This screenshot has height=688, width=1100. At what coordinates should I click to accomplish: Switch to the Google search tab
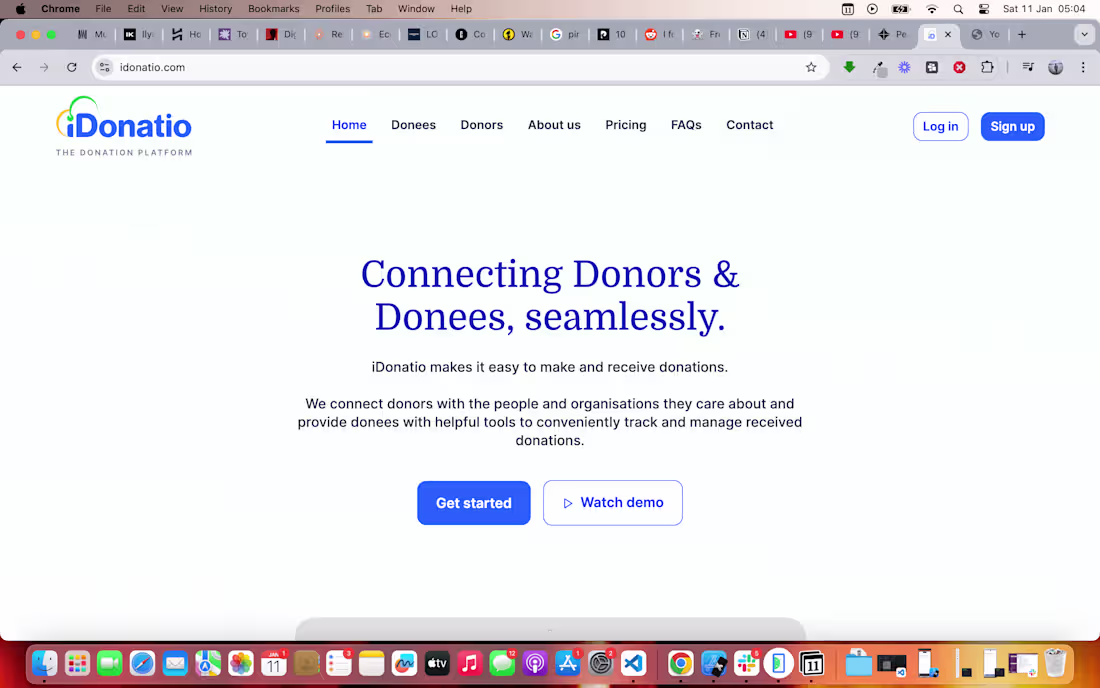coord(565,34)
